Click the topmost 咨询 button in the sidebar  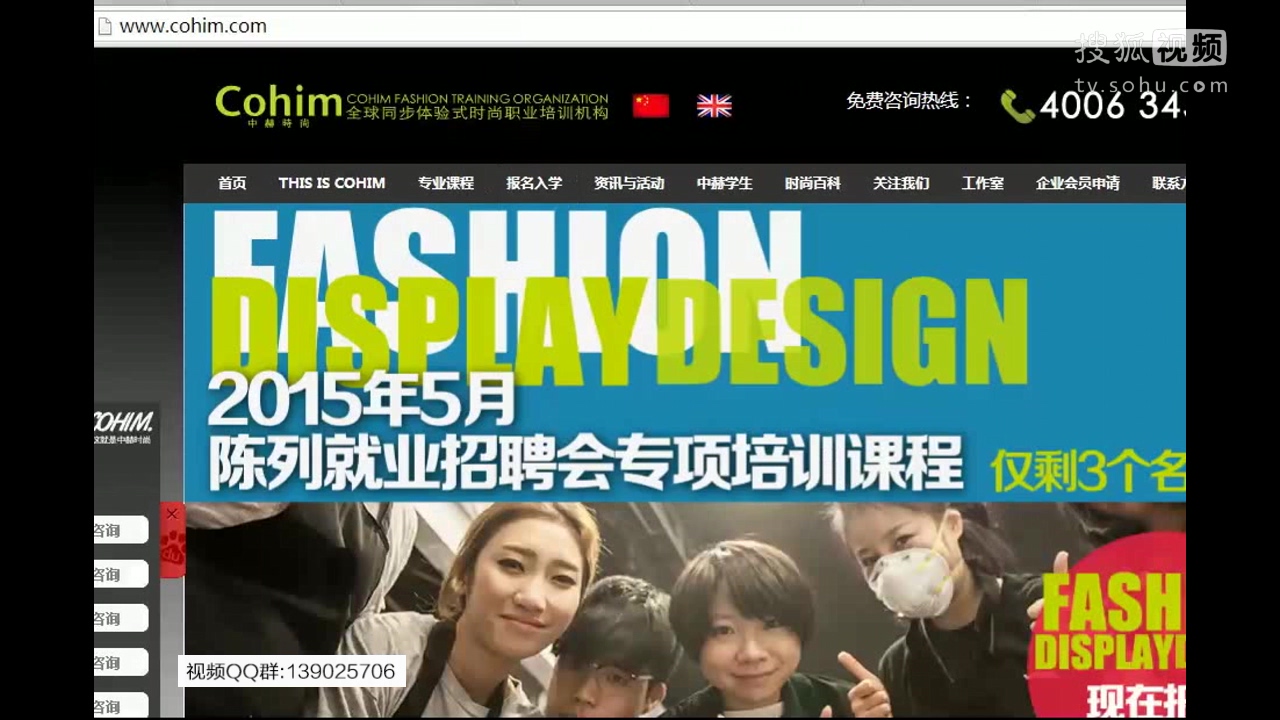[x=121, y=530]
